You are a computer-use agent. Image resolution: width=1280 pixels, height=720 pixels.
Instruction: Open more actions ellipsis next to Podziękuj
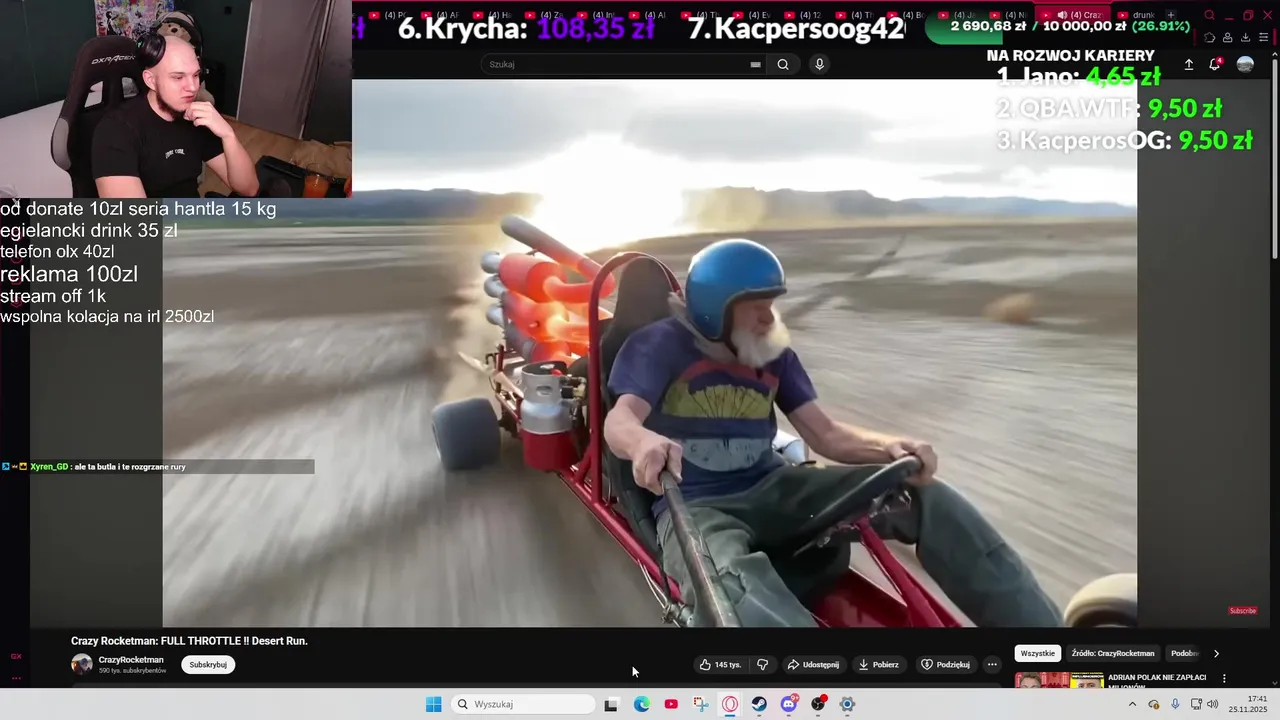pos(992,664)
